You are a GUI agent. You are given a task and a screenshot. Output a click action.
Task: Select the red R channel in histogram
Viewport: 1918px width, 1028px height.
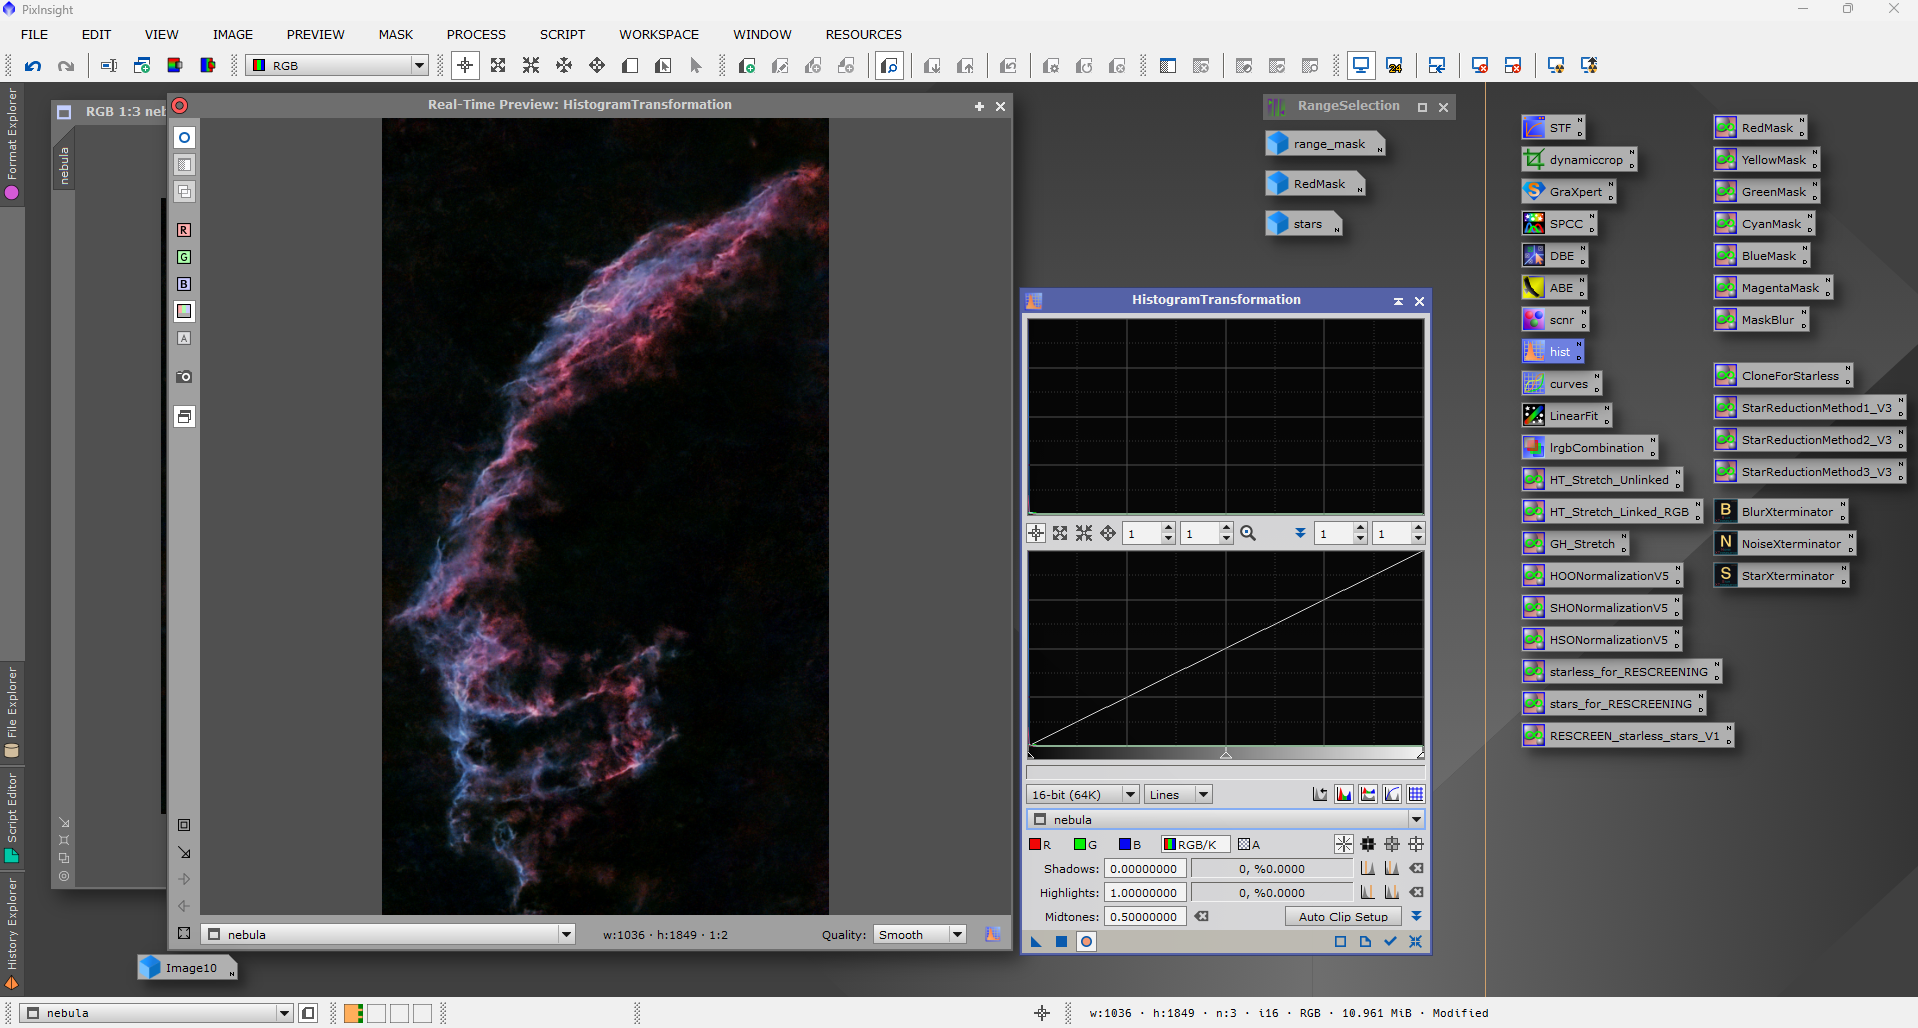(1040, 845)
